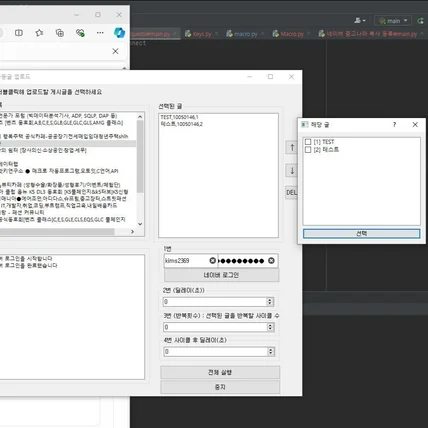Click the browser favorites star icon
This screenshot has width=428, height=428.
point(39,33)
